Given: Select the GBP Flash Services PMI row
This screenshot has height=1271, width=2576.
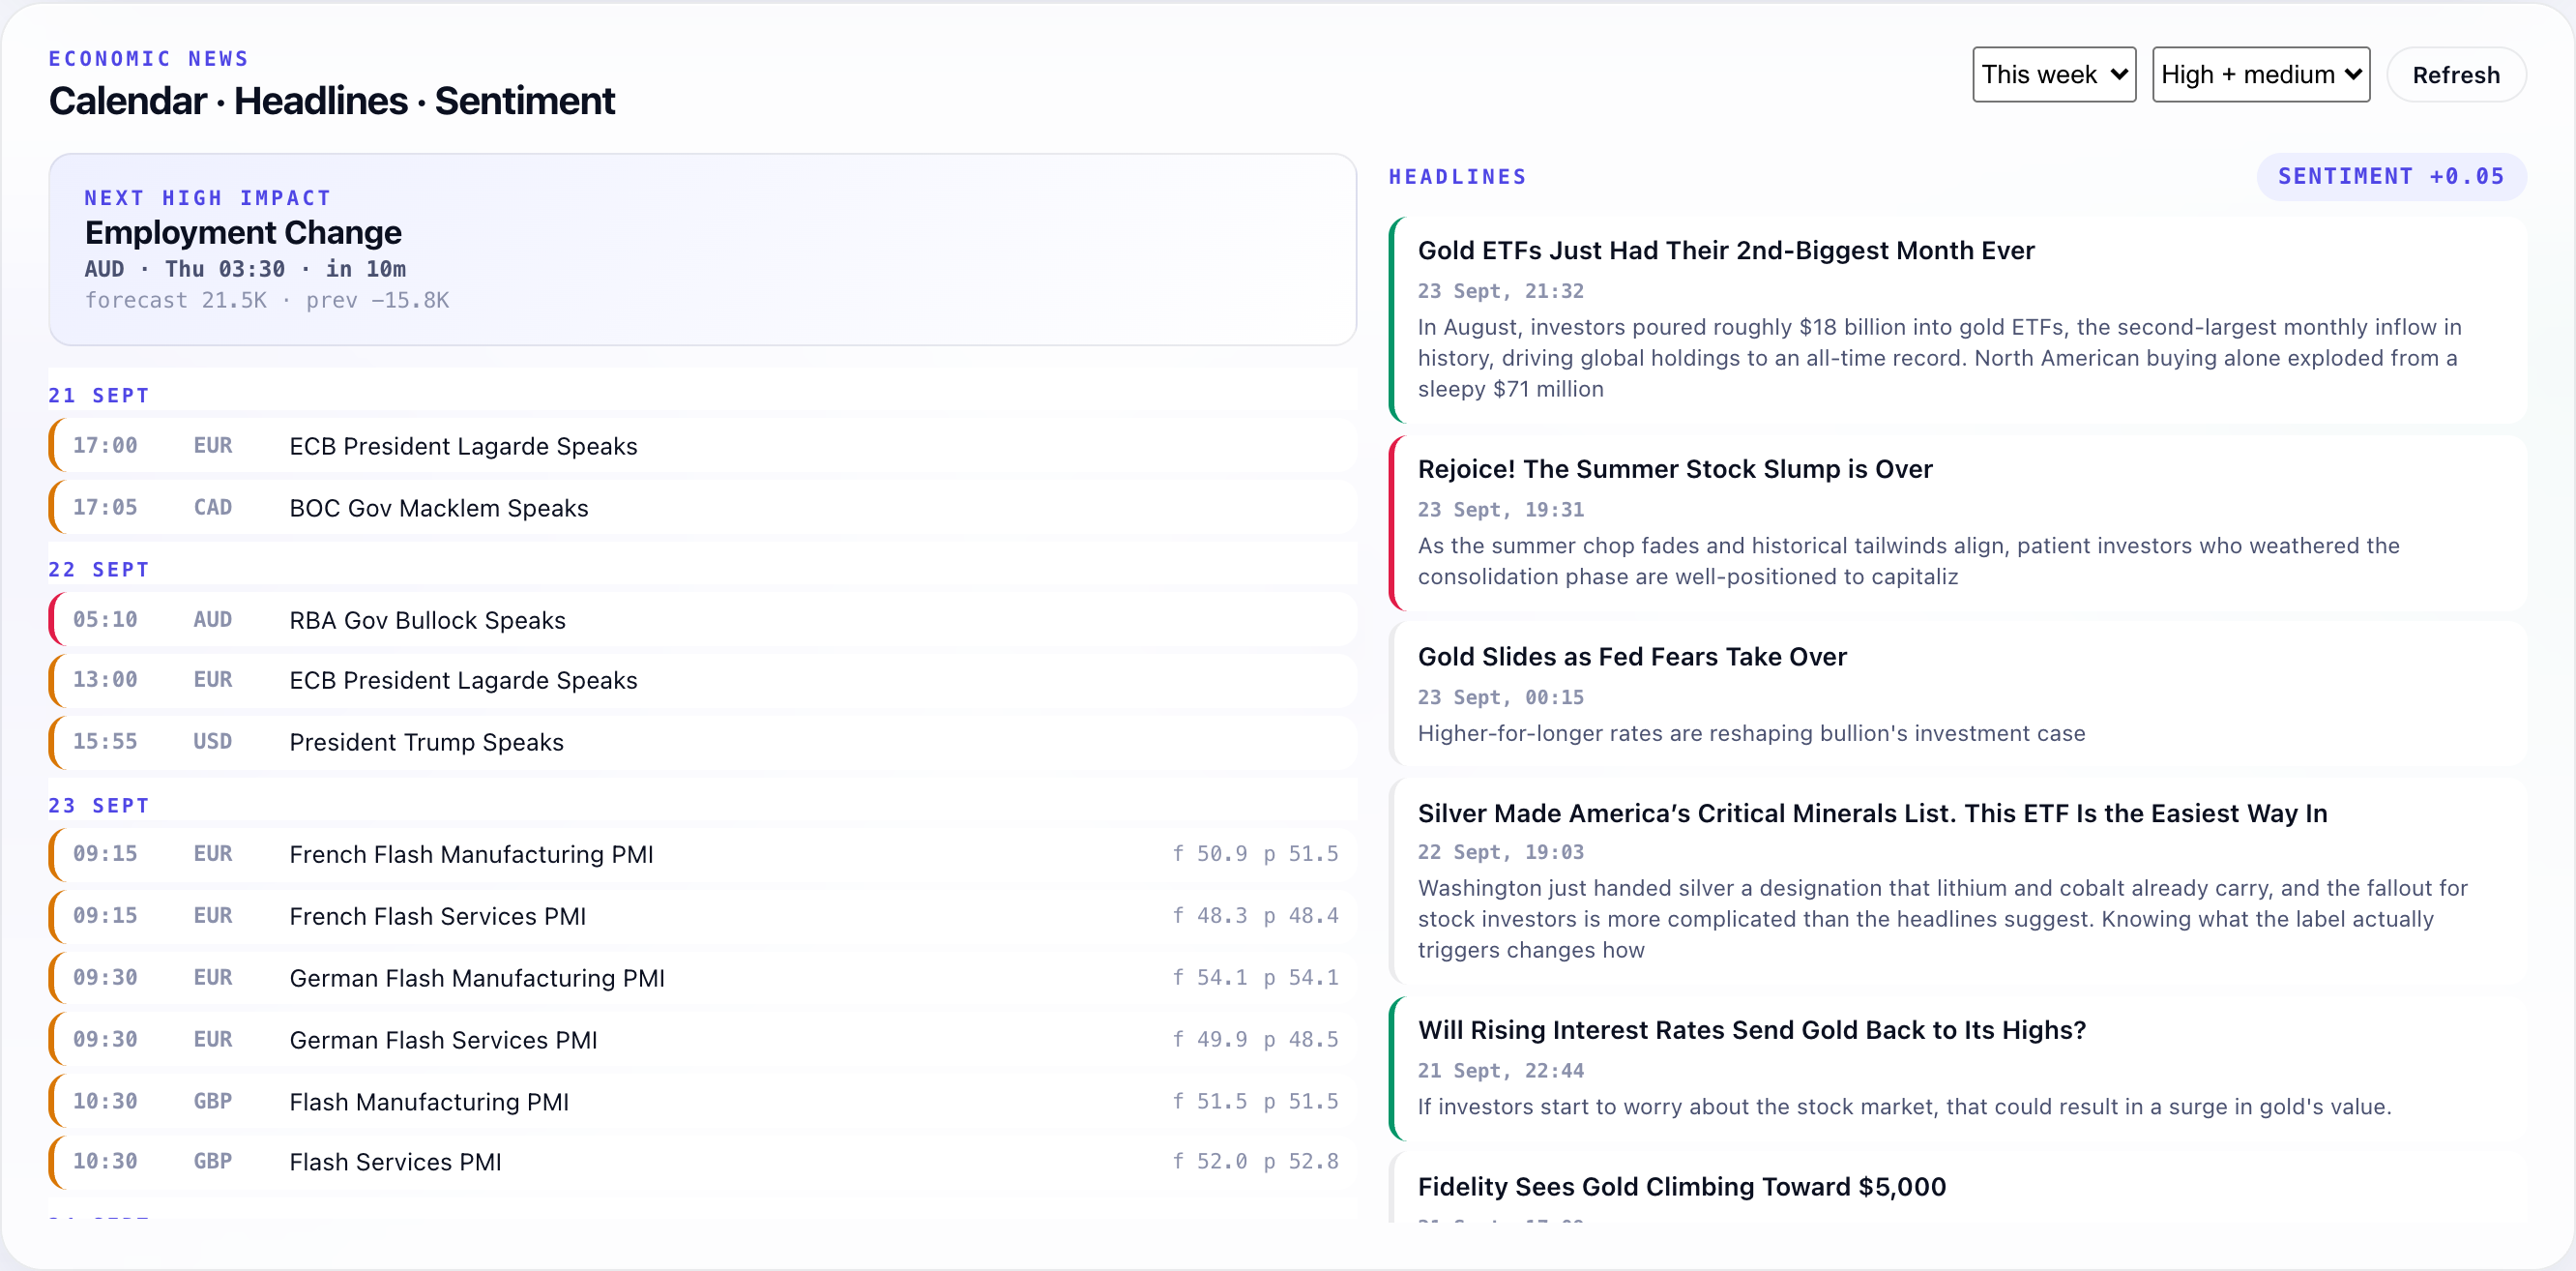Looking at the screenshot, I should tap(702, 1162).
